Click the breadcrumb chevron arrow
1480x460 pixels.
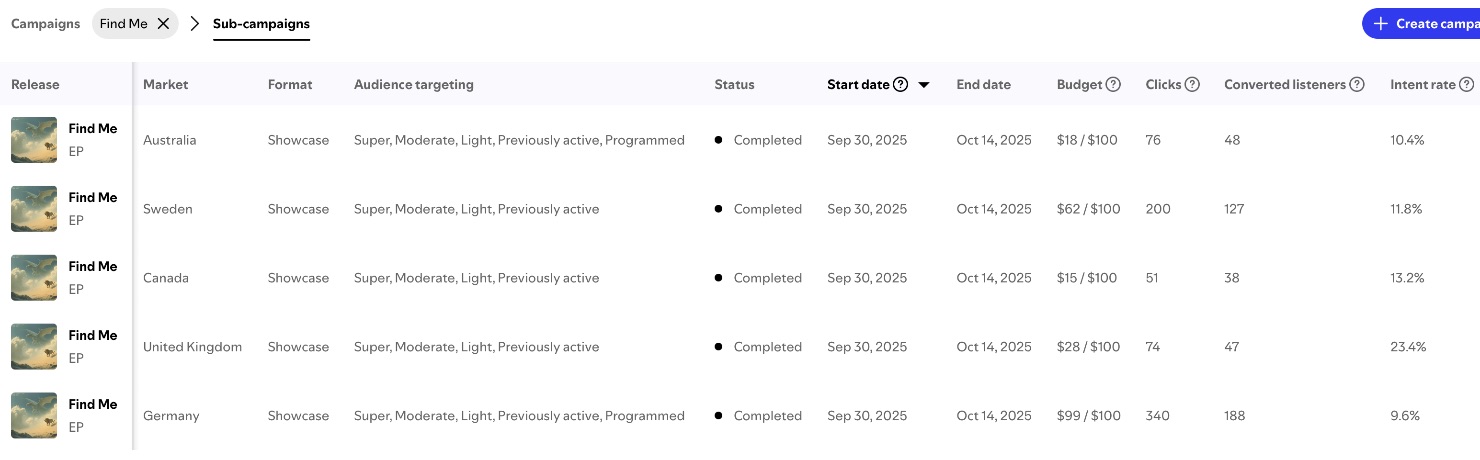(195, 24)
